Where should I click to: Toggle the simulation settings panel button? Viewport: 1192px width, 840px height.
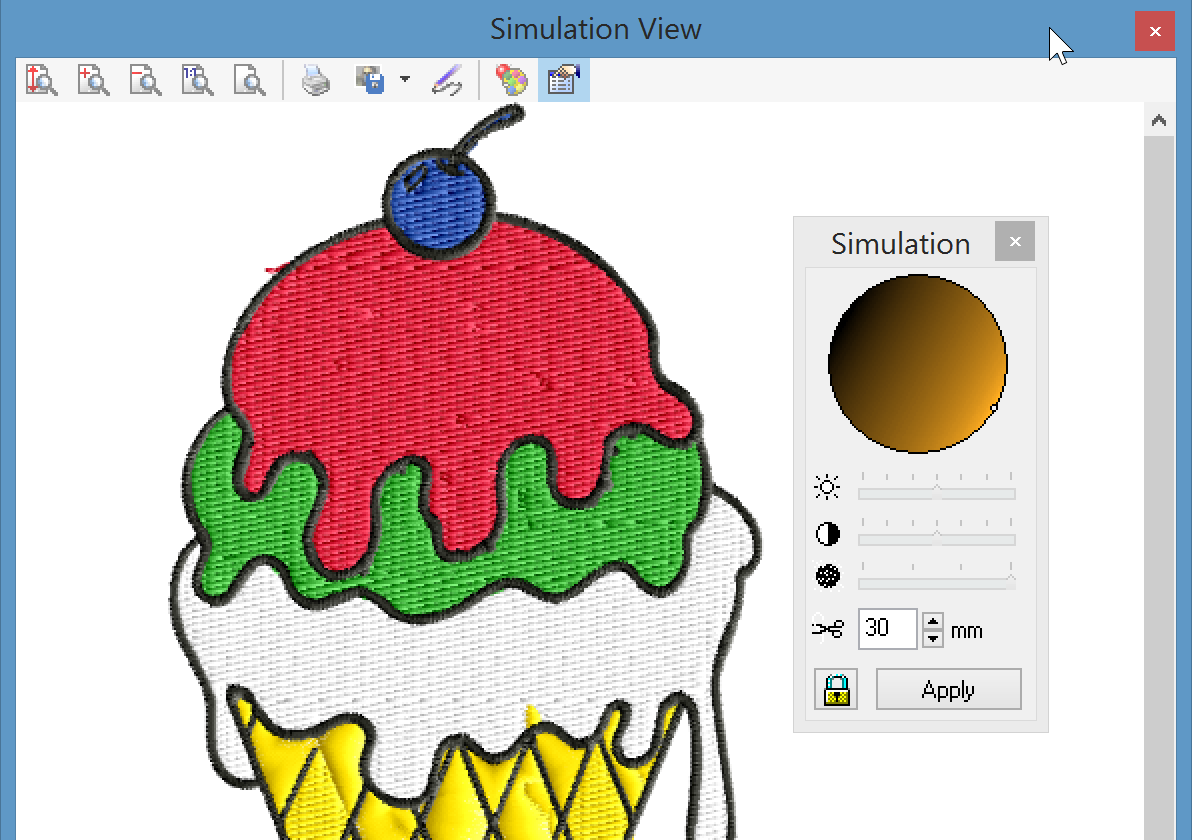(x=564, y=80)
